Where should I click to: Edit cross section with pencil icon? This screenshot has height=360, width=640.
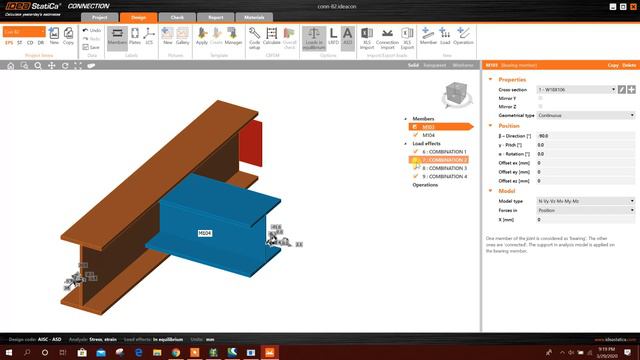(x=622, y=89)
